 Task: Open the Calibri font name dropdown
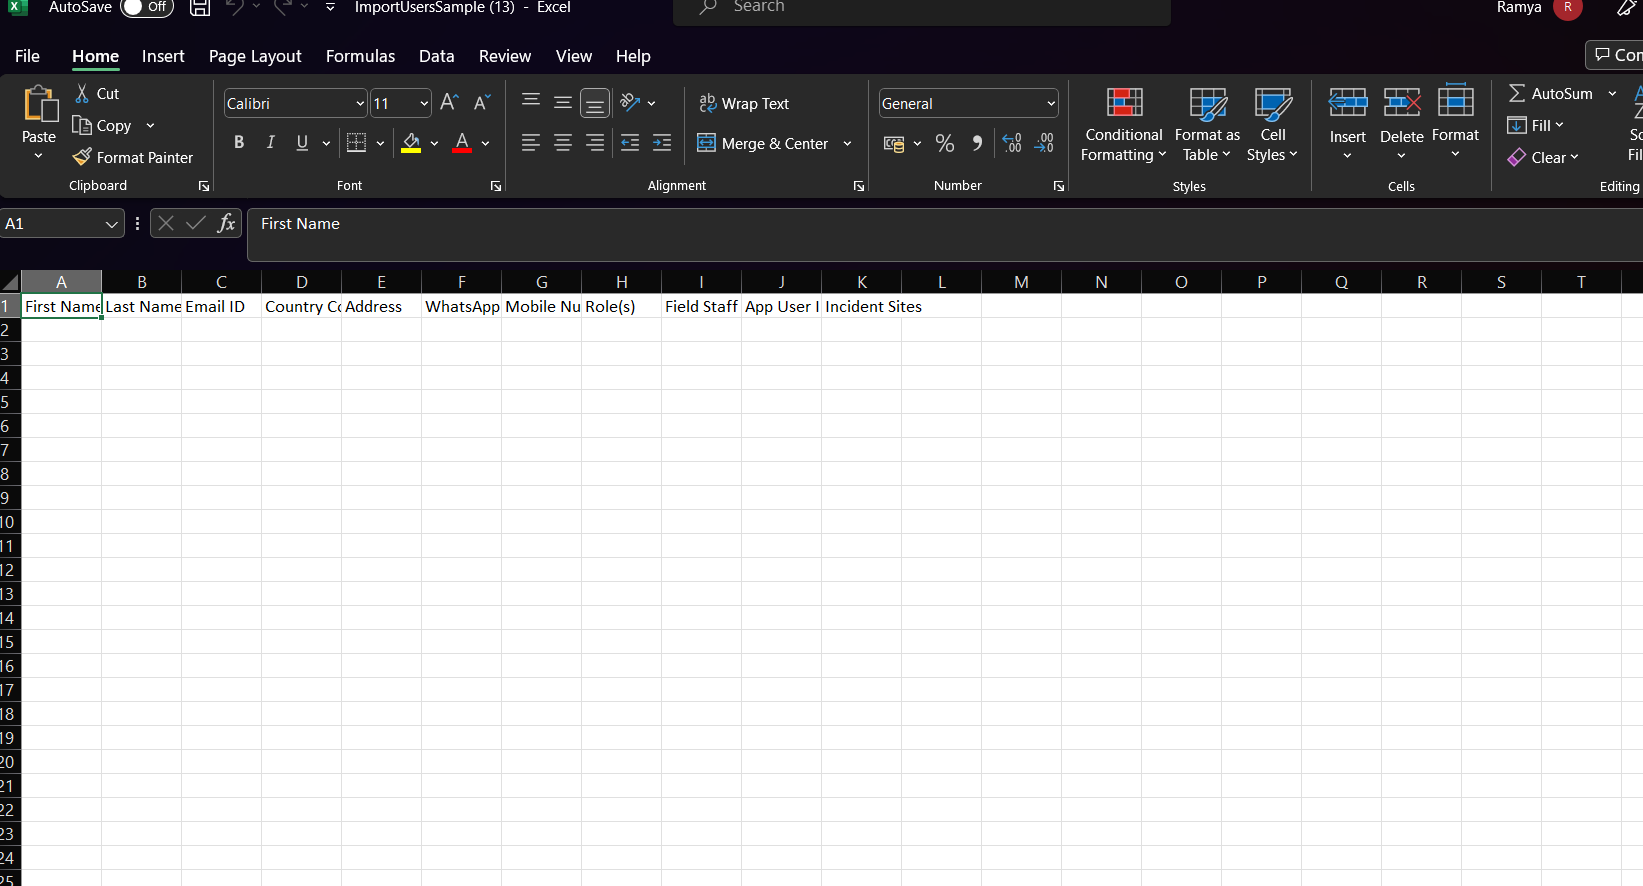360,104
